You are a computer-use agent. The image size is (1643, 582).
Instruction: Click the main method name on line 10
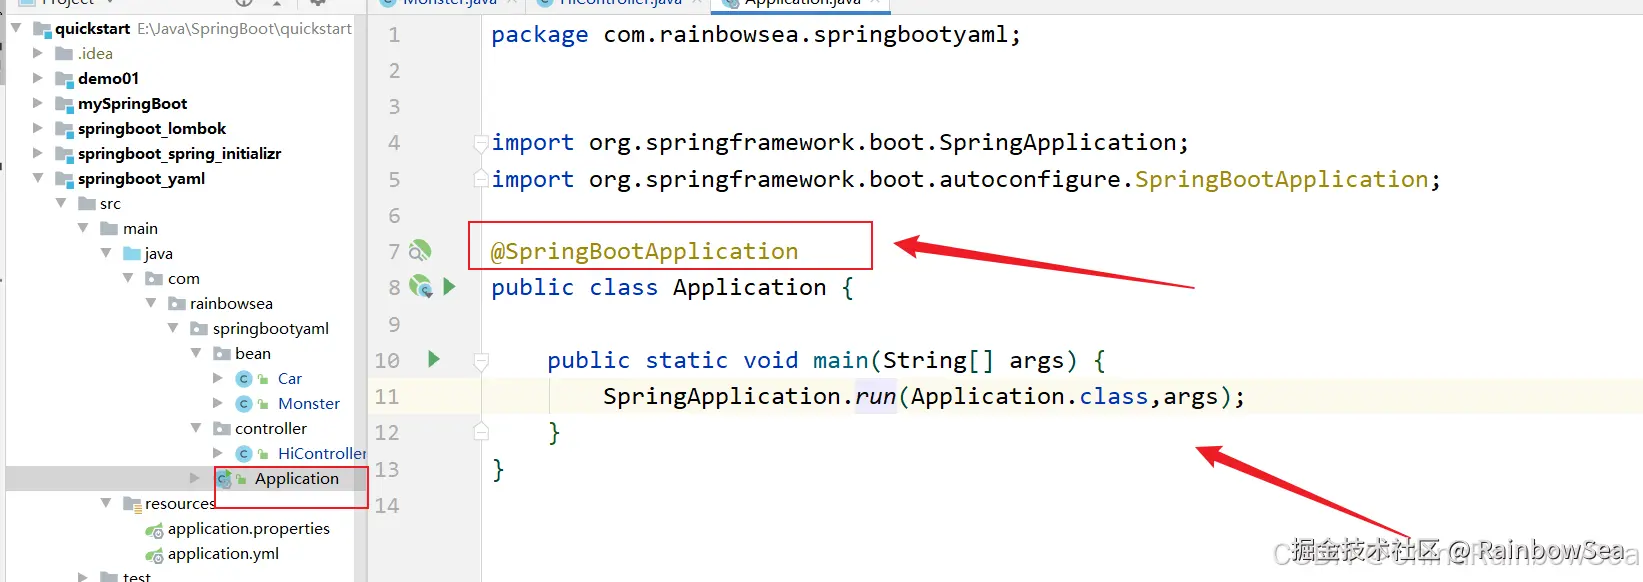(841, 360)
